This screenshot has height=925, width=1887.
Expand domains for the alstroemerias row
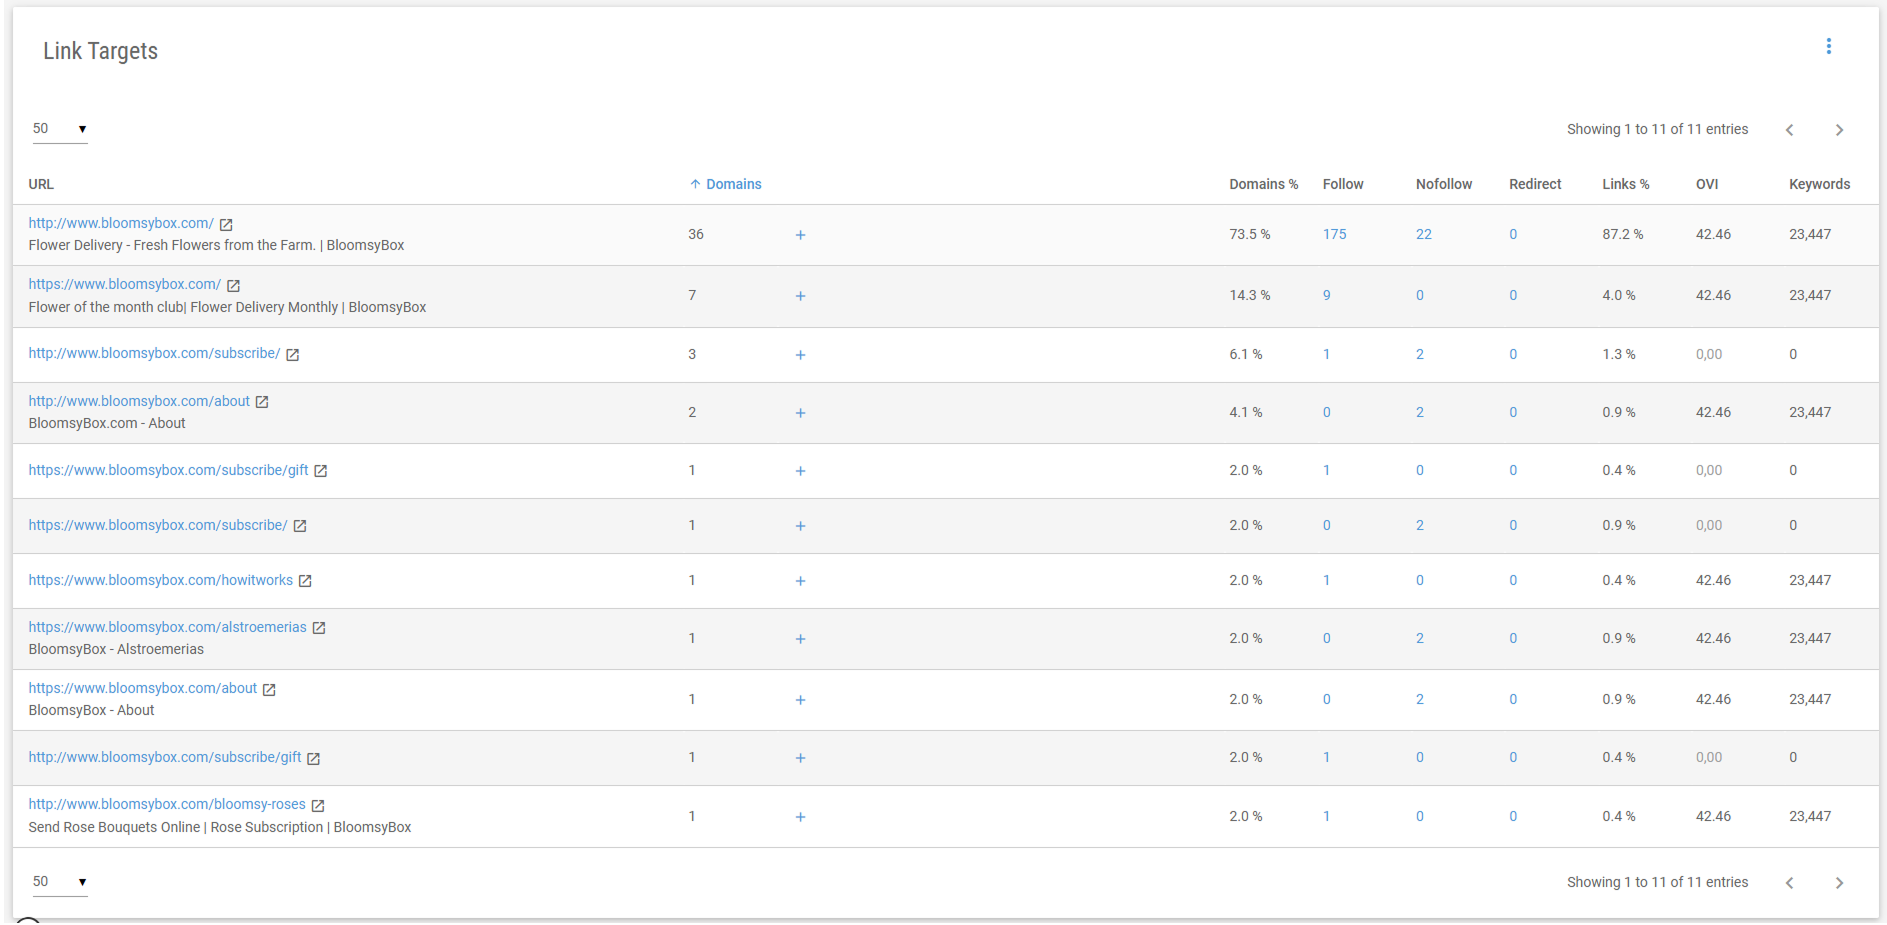tap(800, 639)
